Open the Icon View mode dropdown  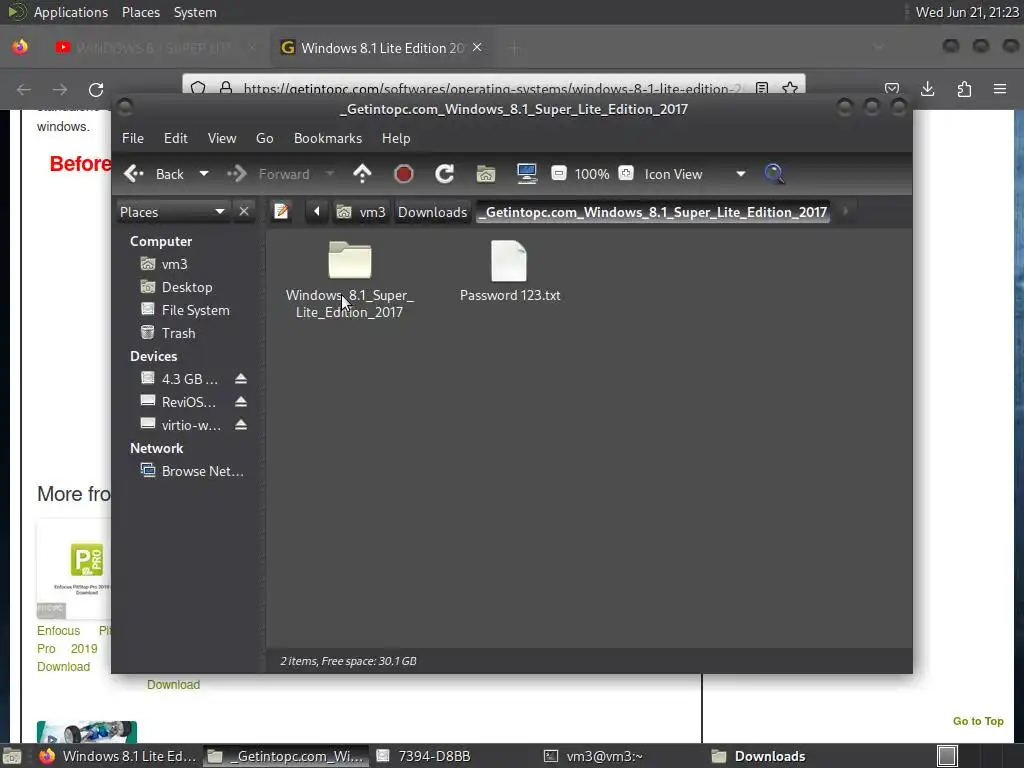point(694,174)
